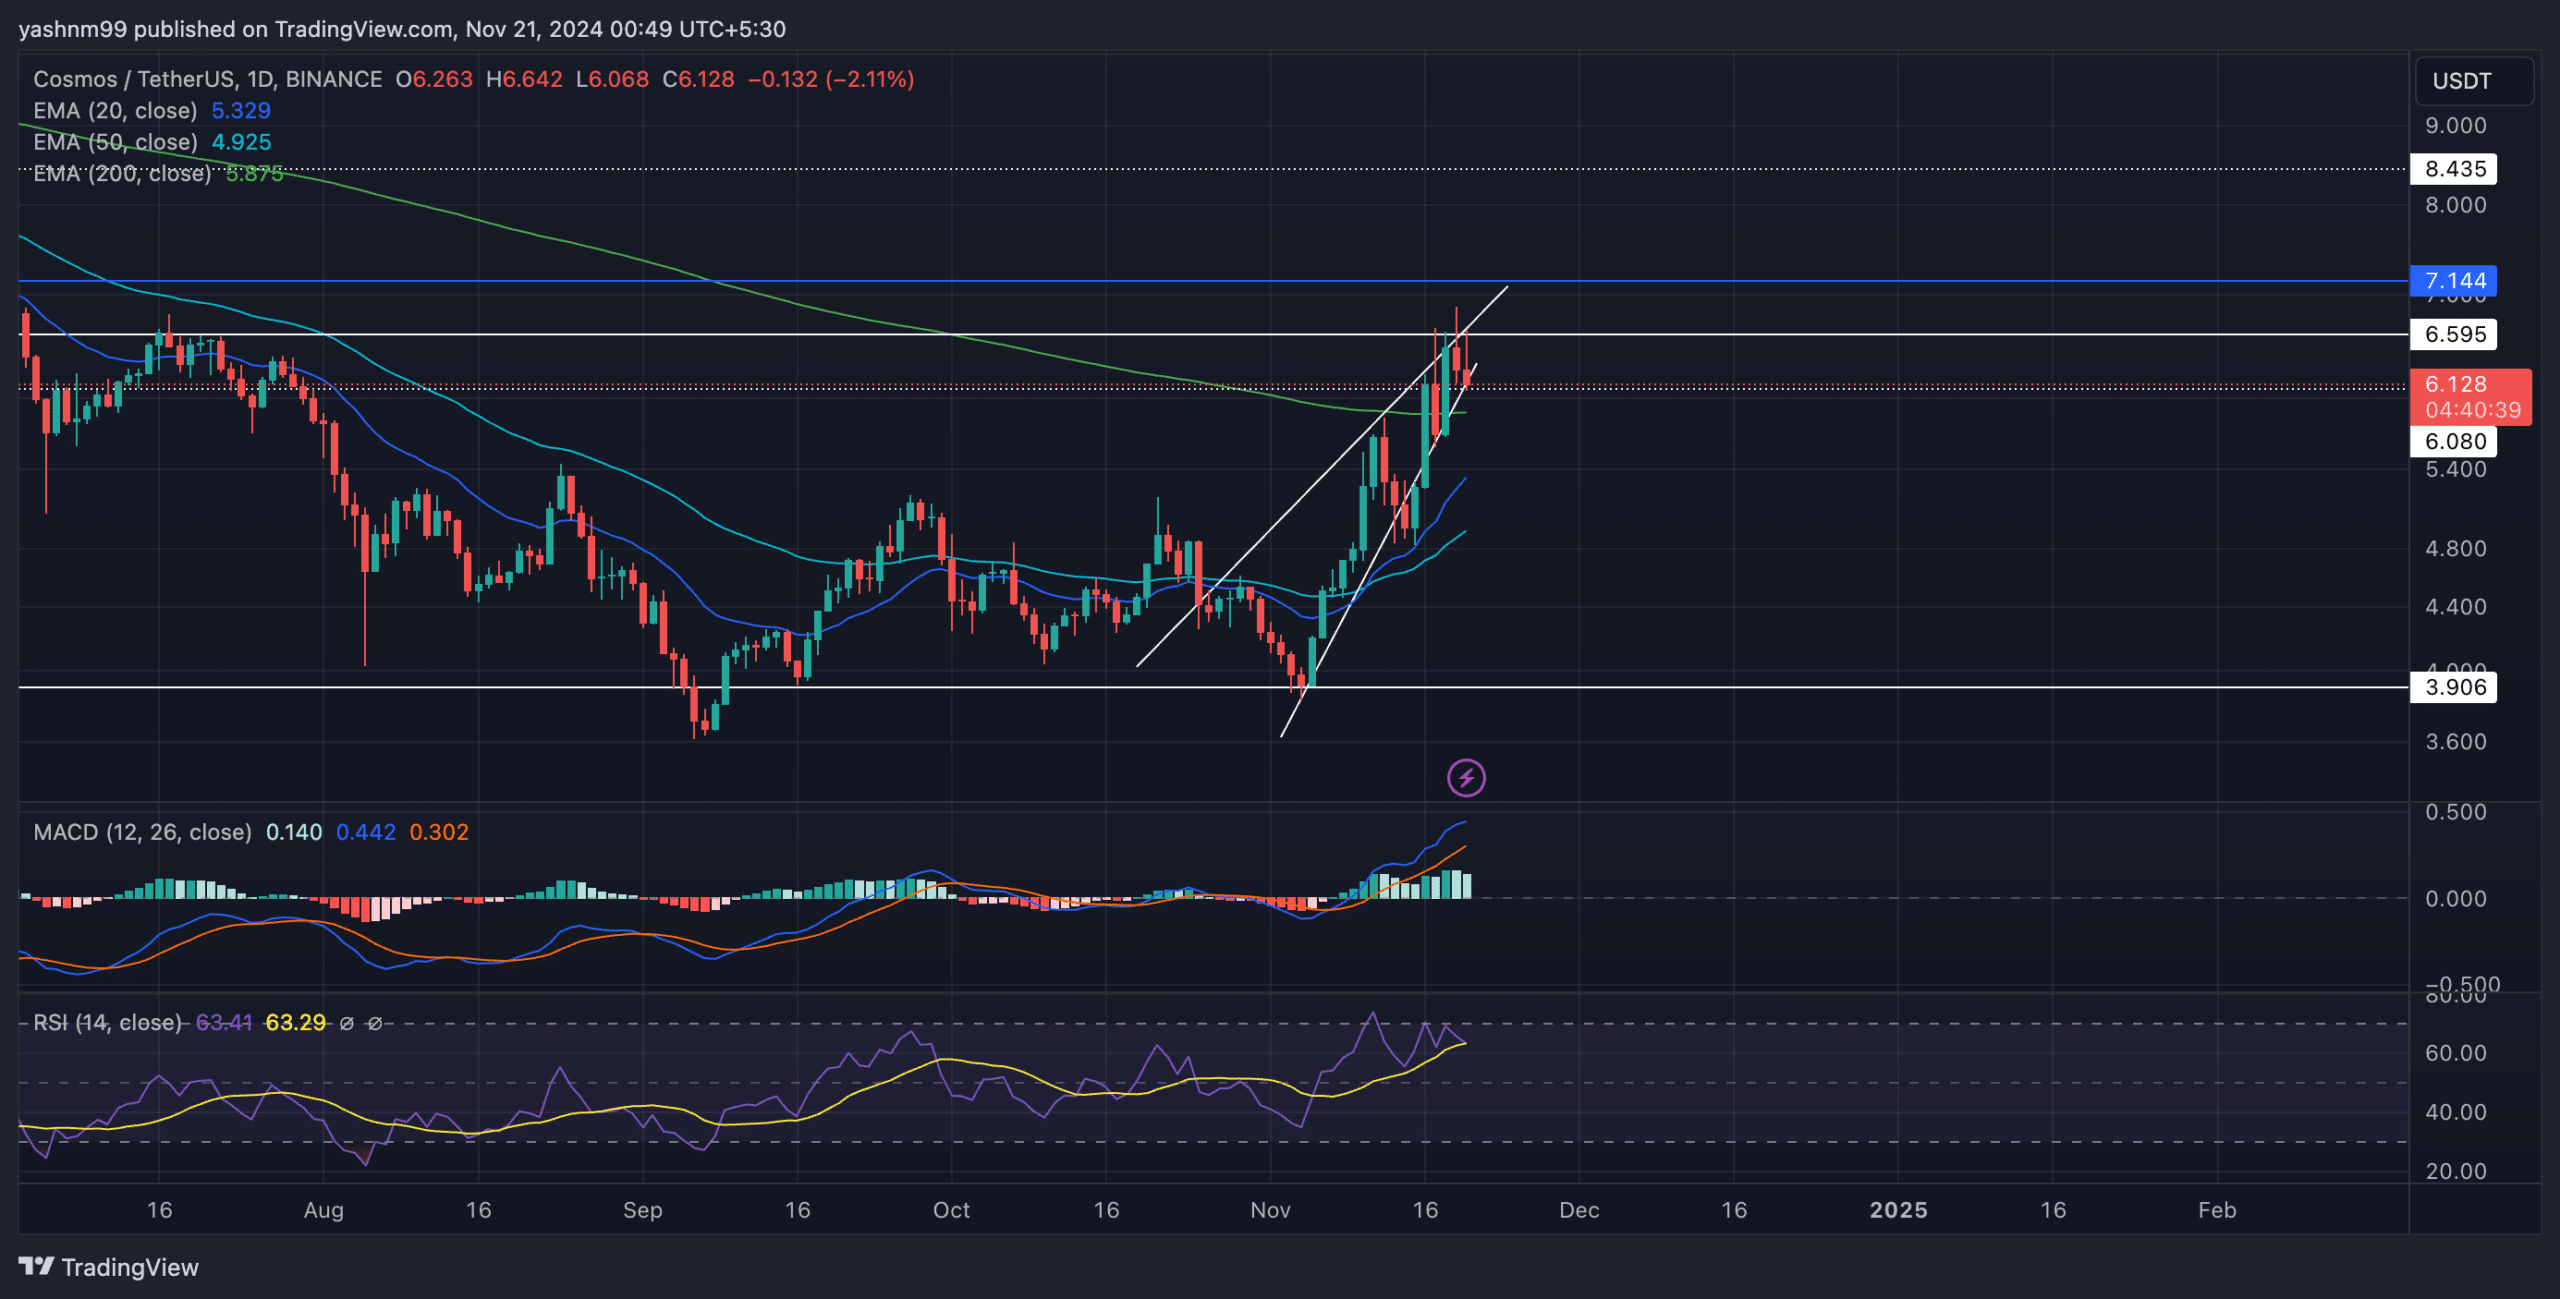2560x1299 pixels.
Task: Click the RSI 60.00 axis value
Action: point(2455,1053)
